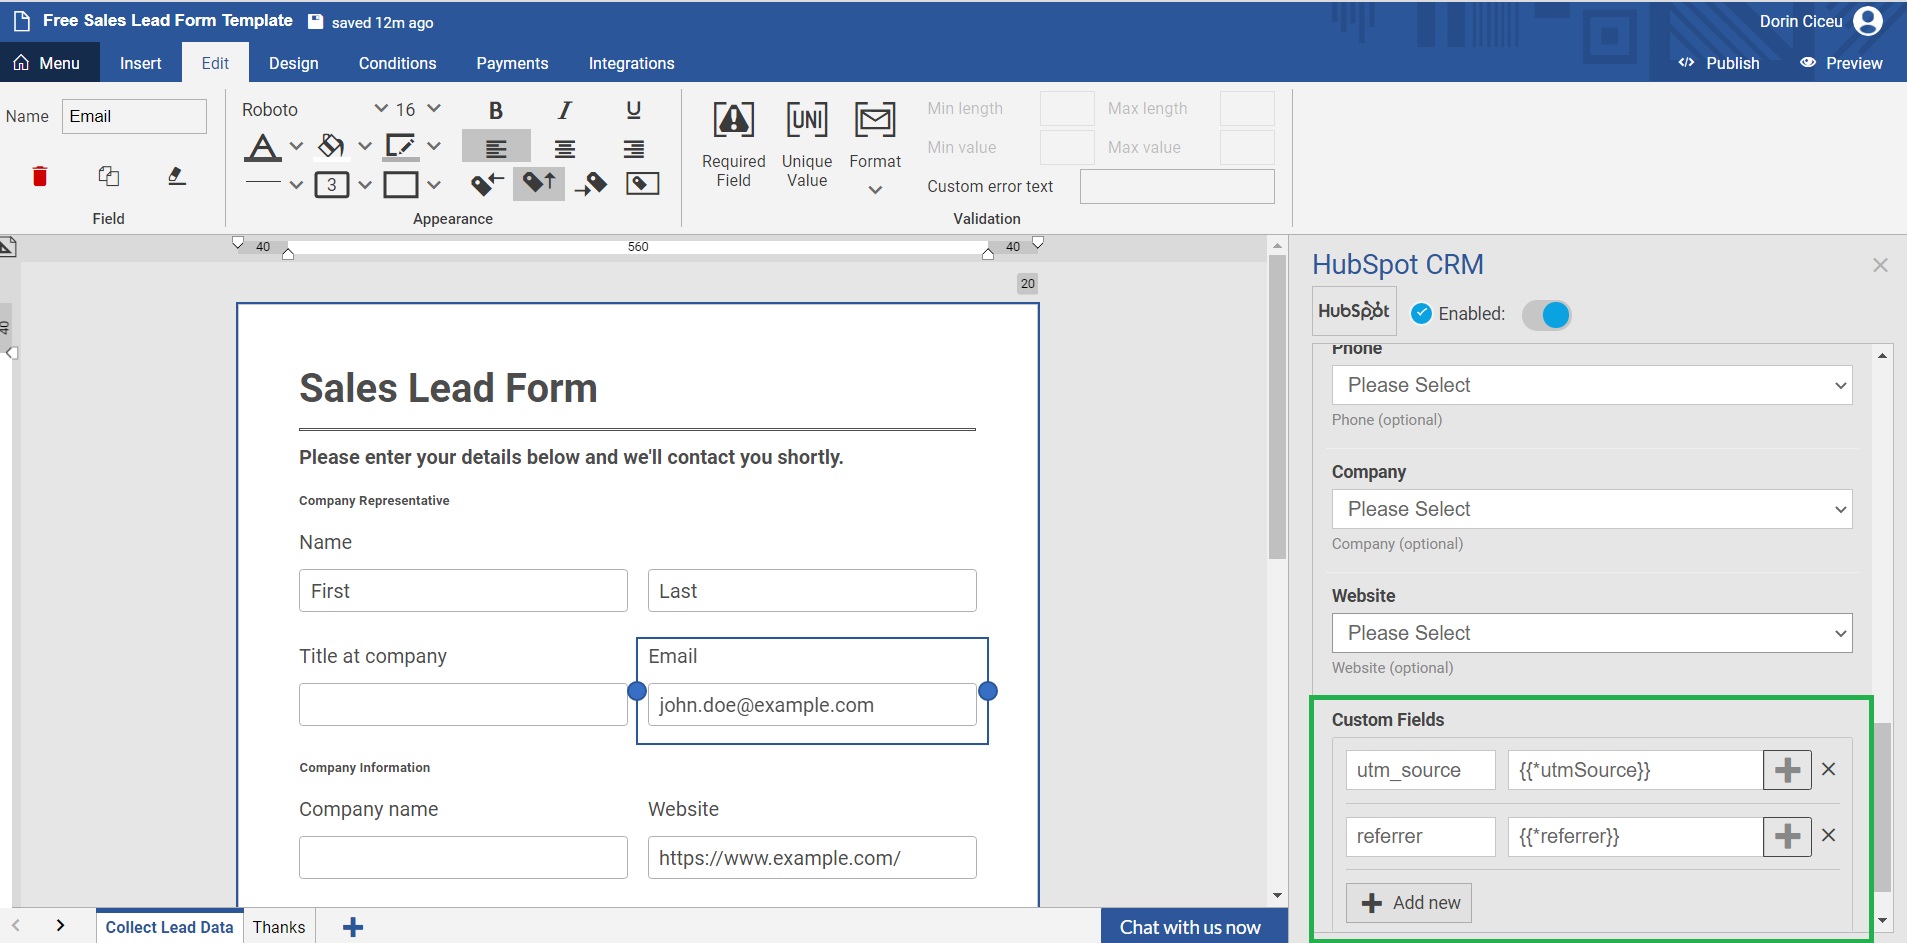Click the Custom error text input
Image resolution: width=1907 pixels, height=943 pixels.
click(x=1176, y=187)
